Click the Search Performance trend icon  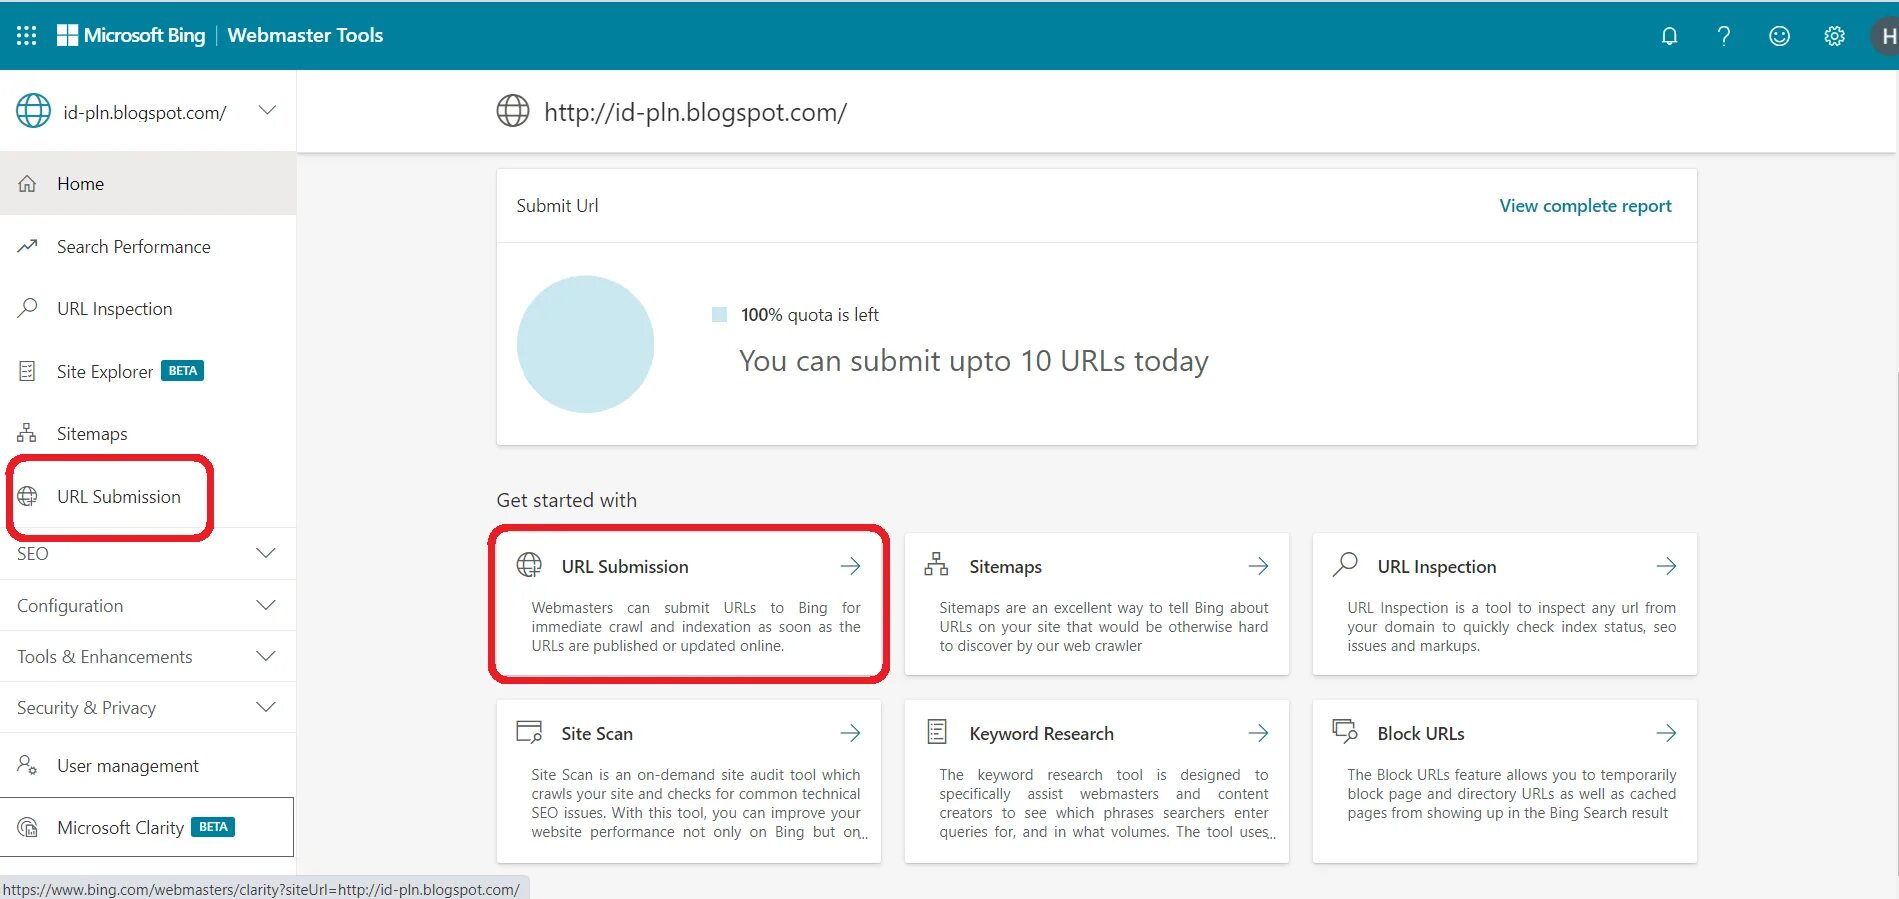[27, 246]
